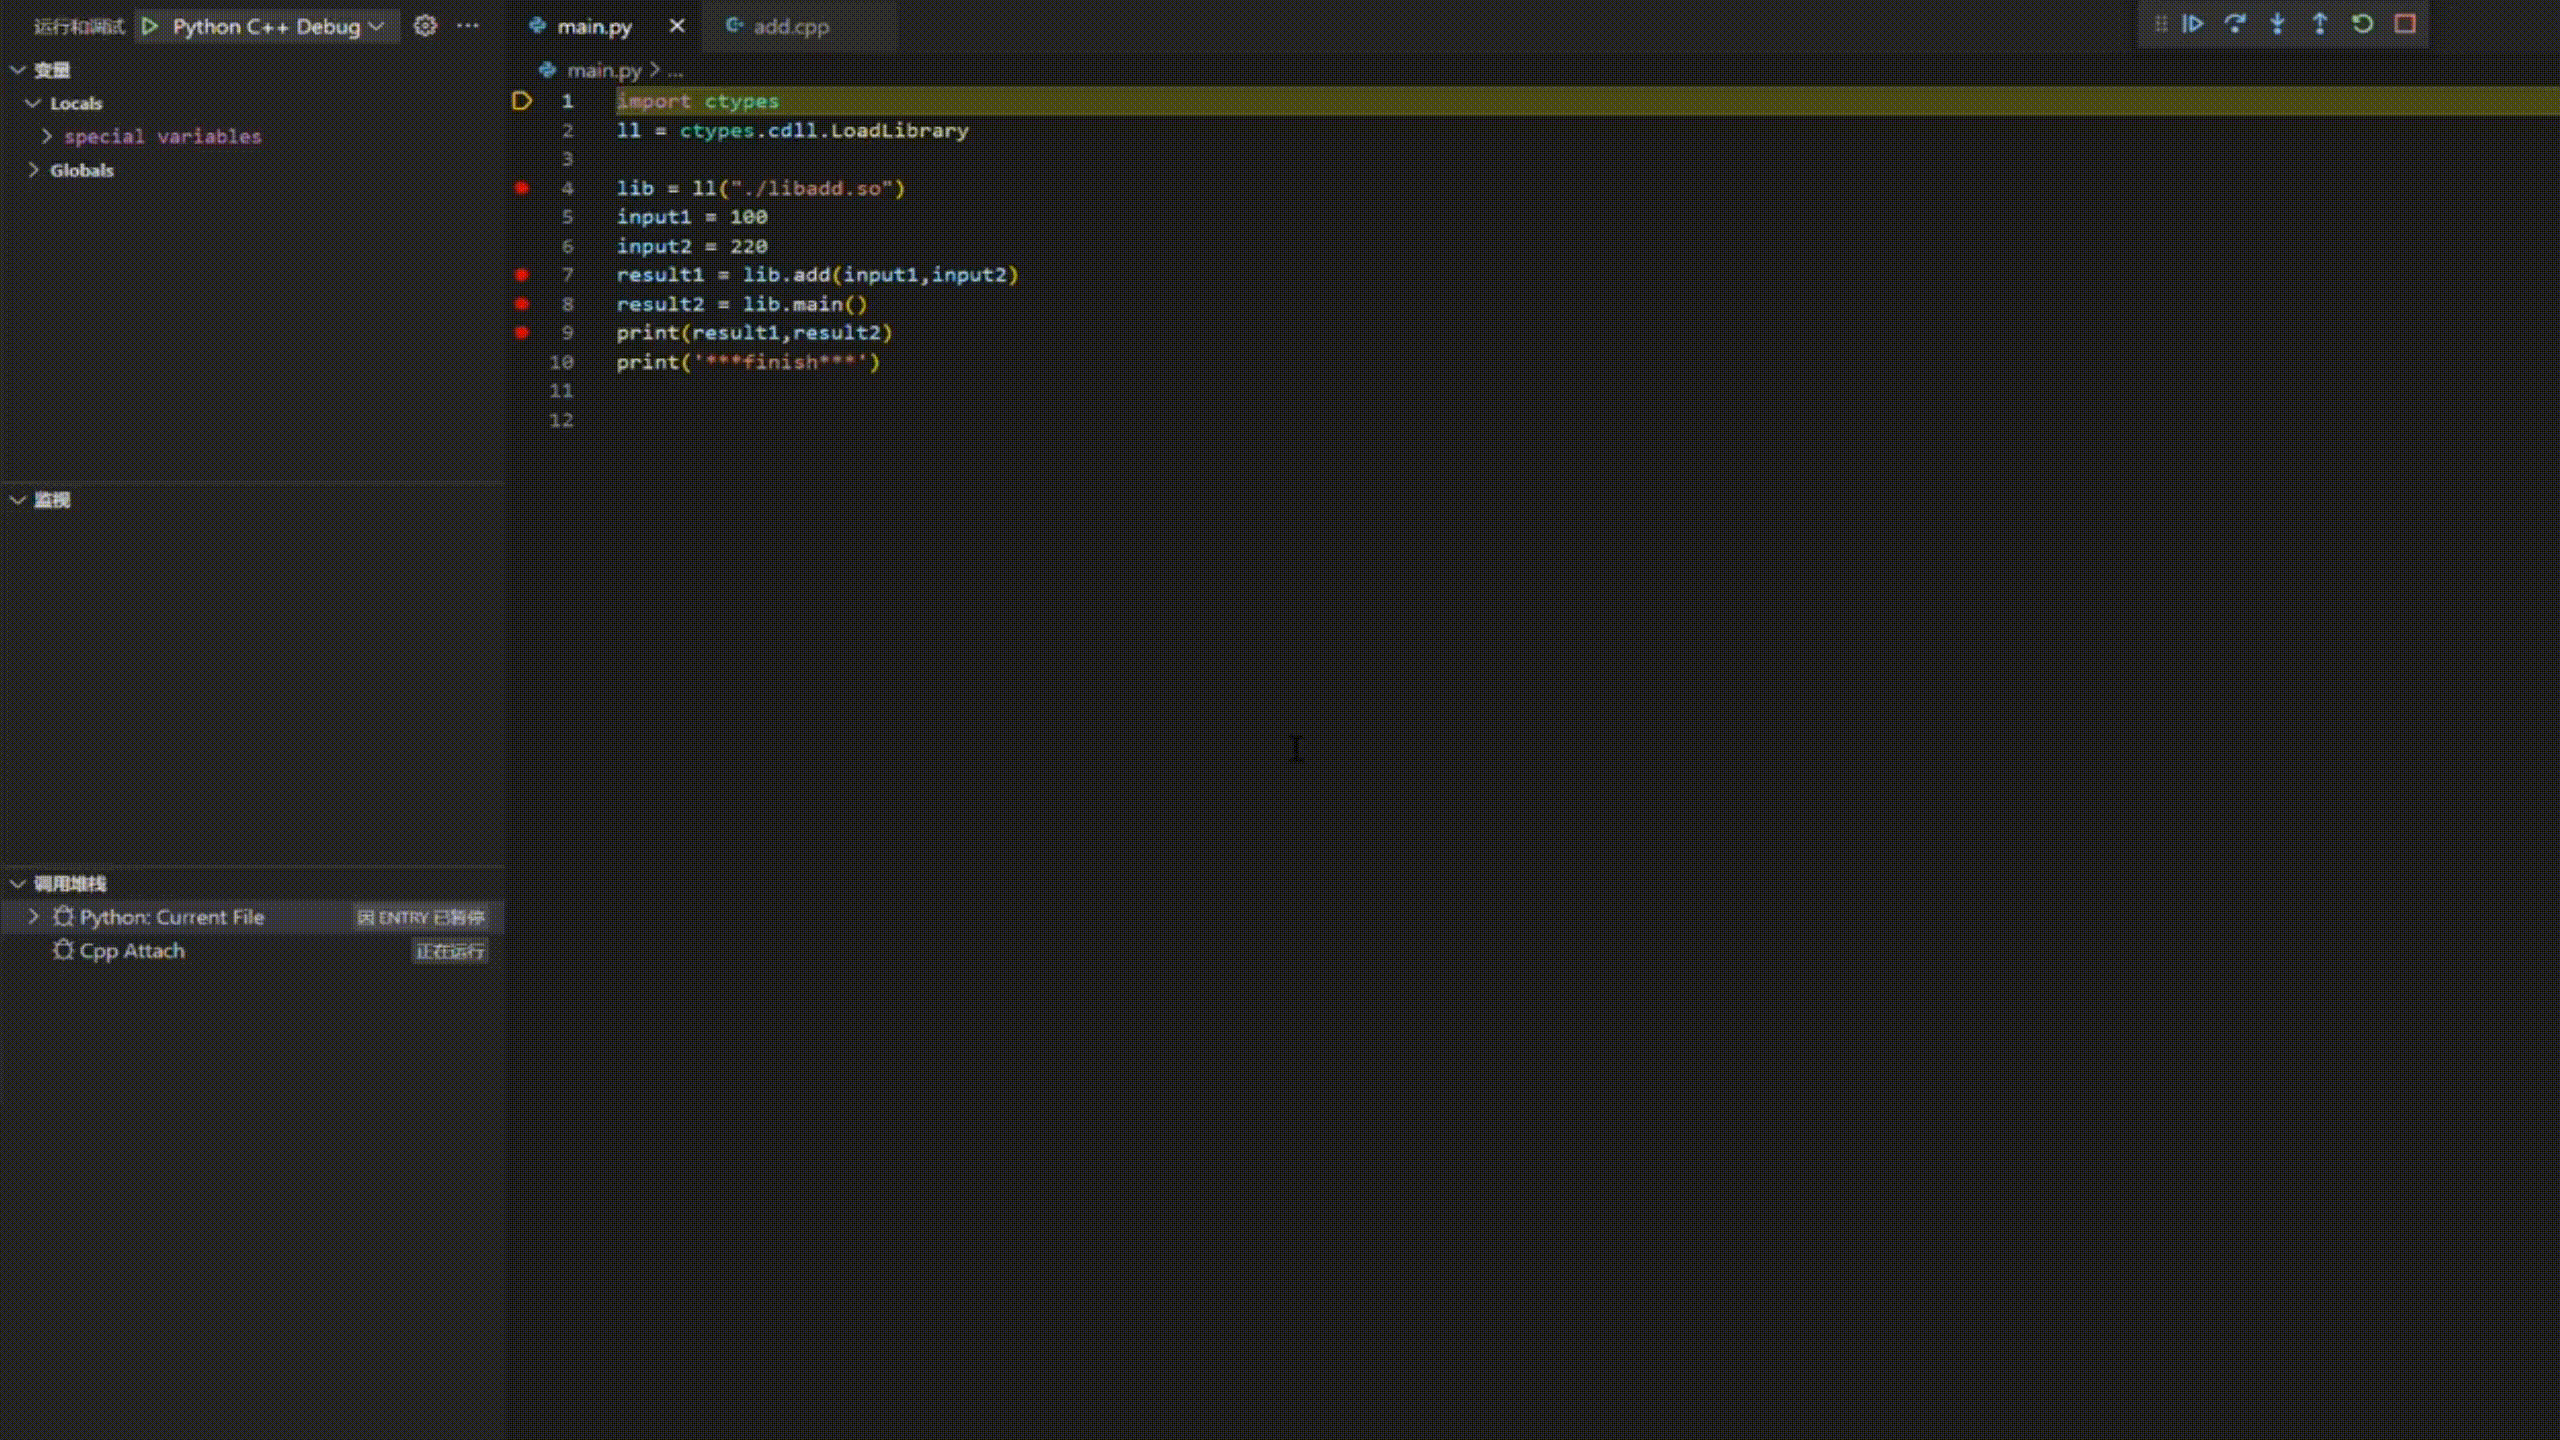Image resolution: width=2560 pixels, height=1440 pixels.
Task: Remove the breakpoint on line 7
Action: tap(521, 275)
